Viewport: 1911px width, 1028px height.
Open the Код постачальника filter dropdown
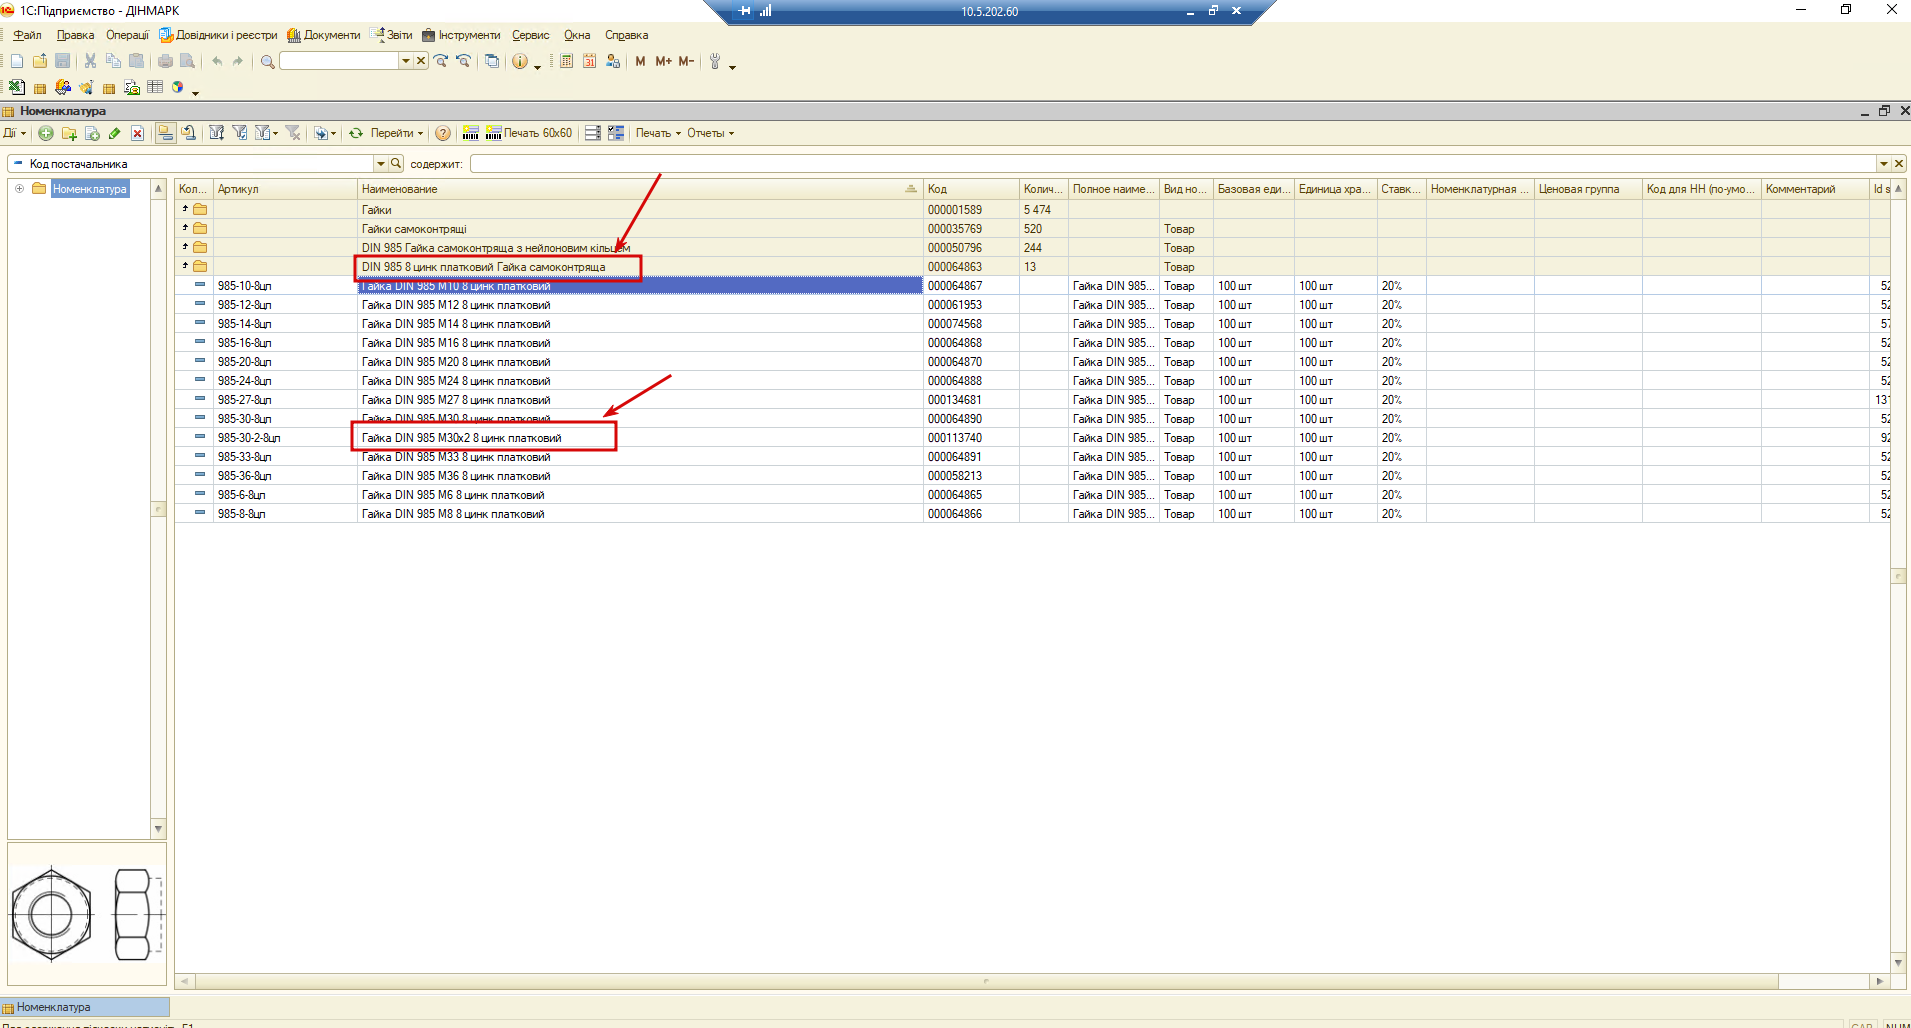(x=380, y=164)
